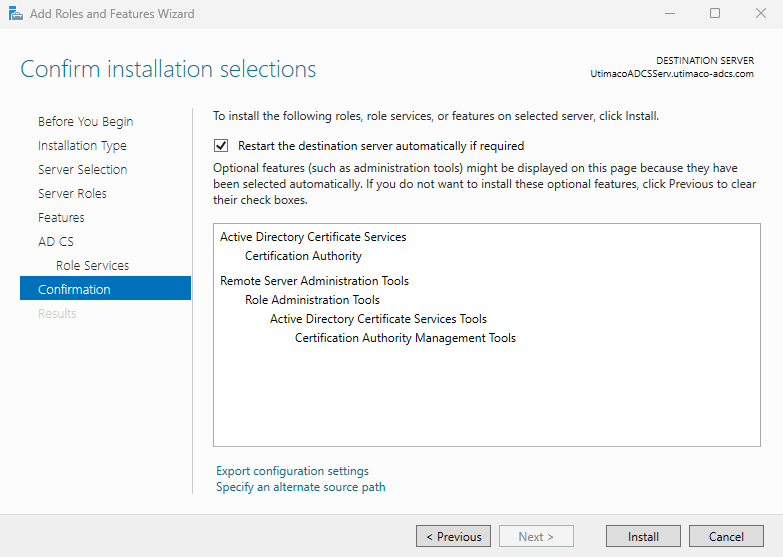This screenshot has width=783, height=557.
Task: Click Install to begin installation
Action: [643, 537]
